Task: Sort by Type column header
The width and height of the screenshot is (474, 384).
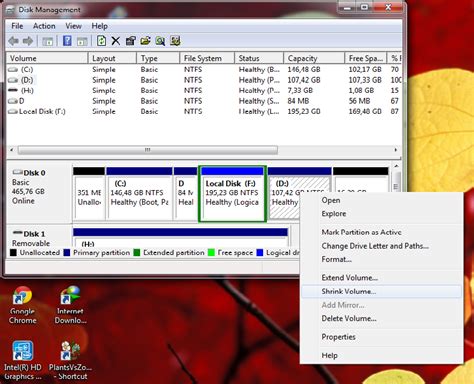Action: (158, 58)
